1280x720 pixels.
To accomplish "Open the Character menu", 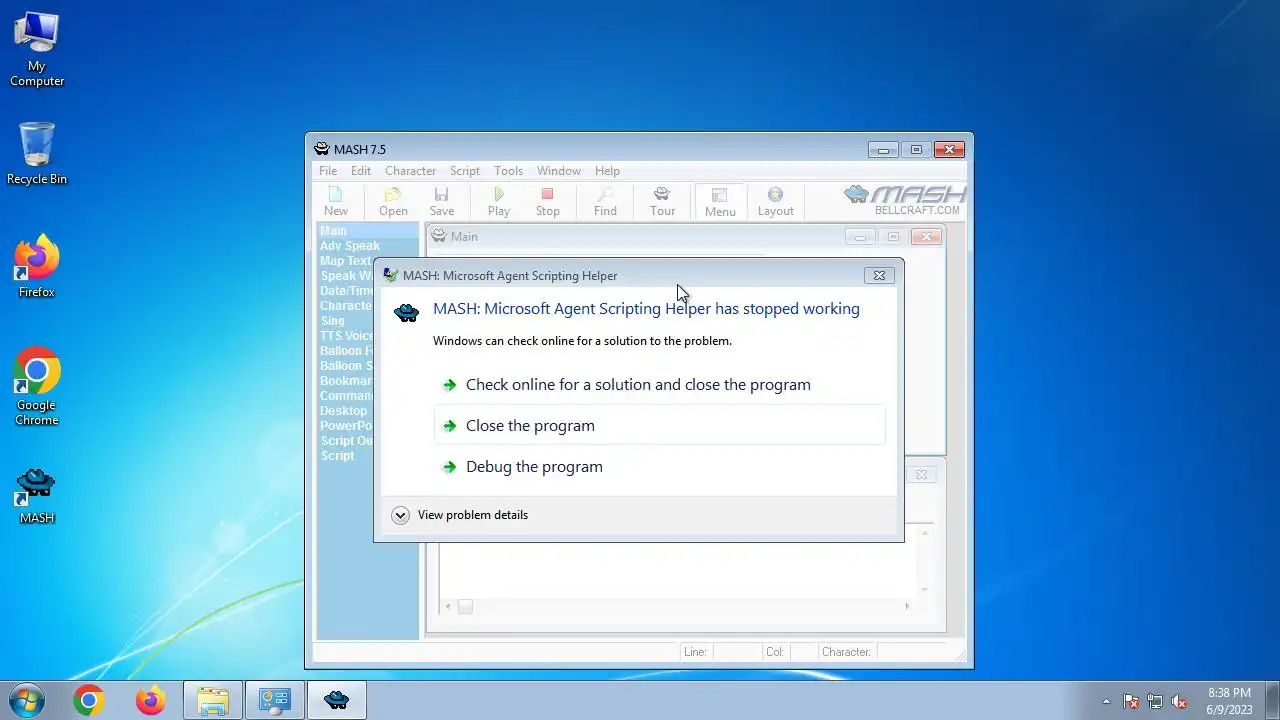I will coord(410,171).
